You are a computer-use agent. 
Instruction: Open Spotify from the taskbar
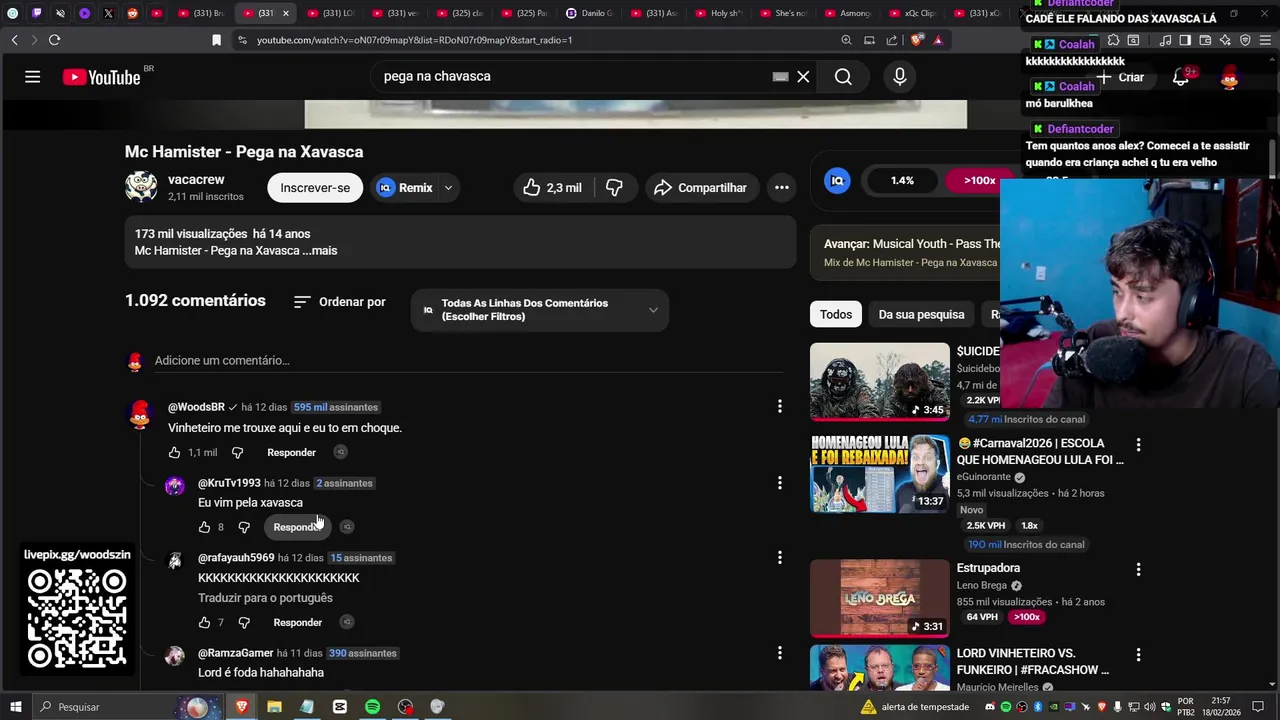(x=372, y=707)
